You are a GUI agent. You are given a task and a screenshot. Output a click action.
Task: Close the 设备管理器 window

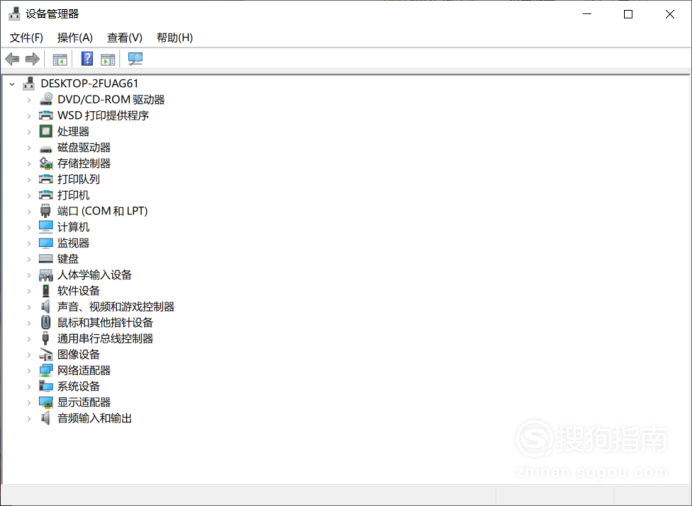tap(669, 14)
